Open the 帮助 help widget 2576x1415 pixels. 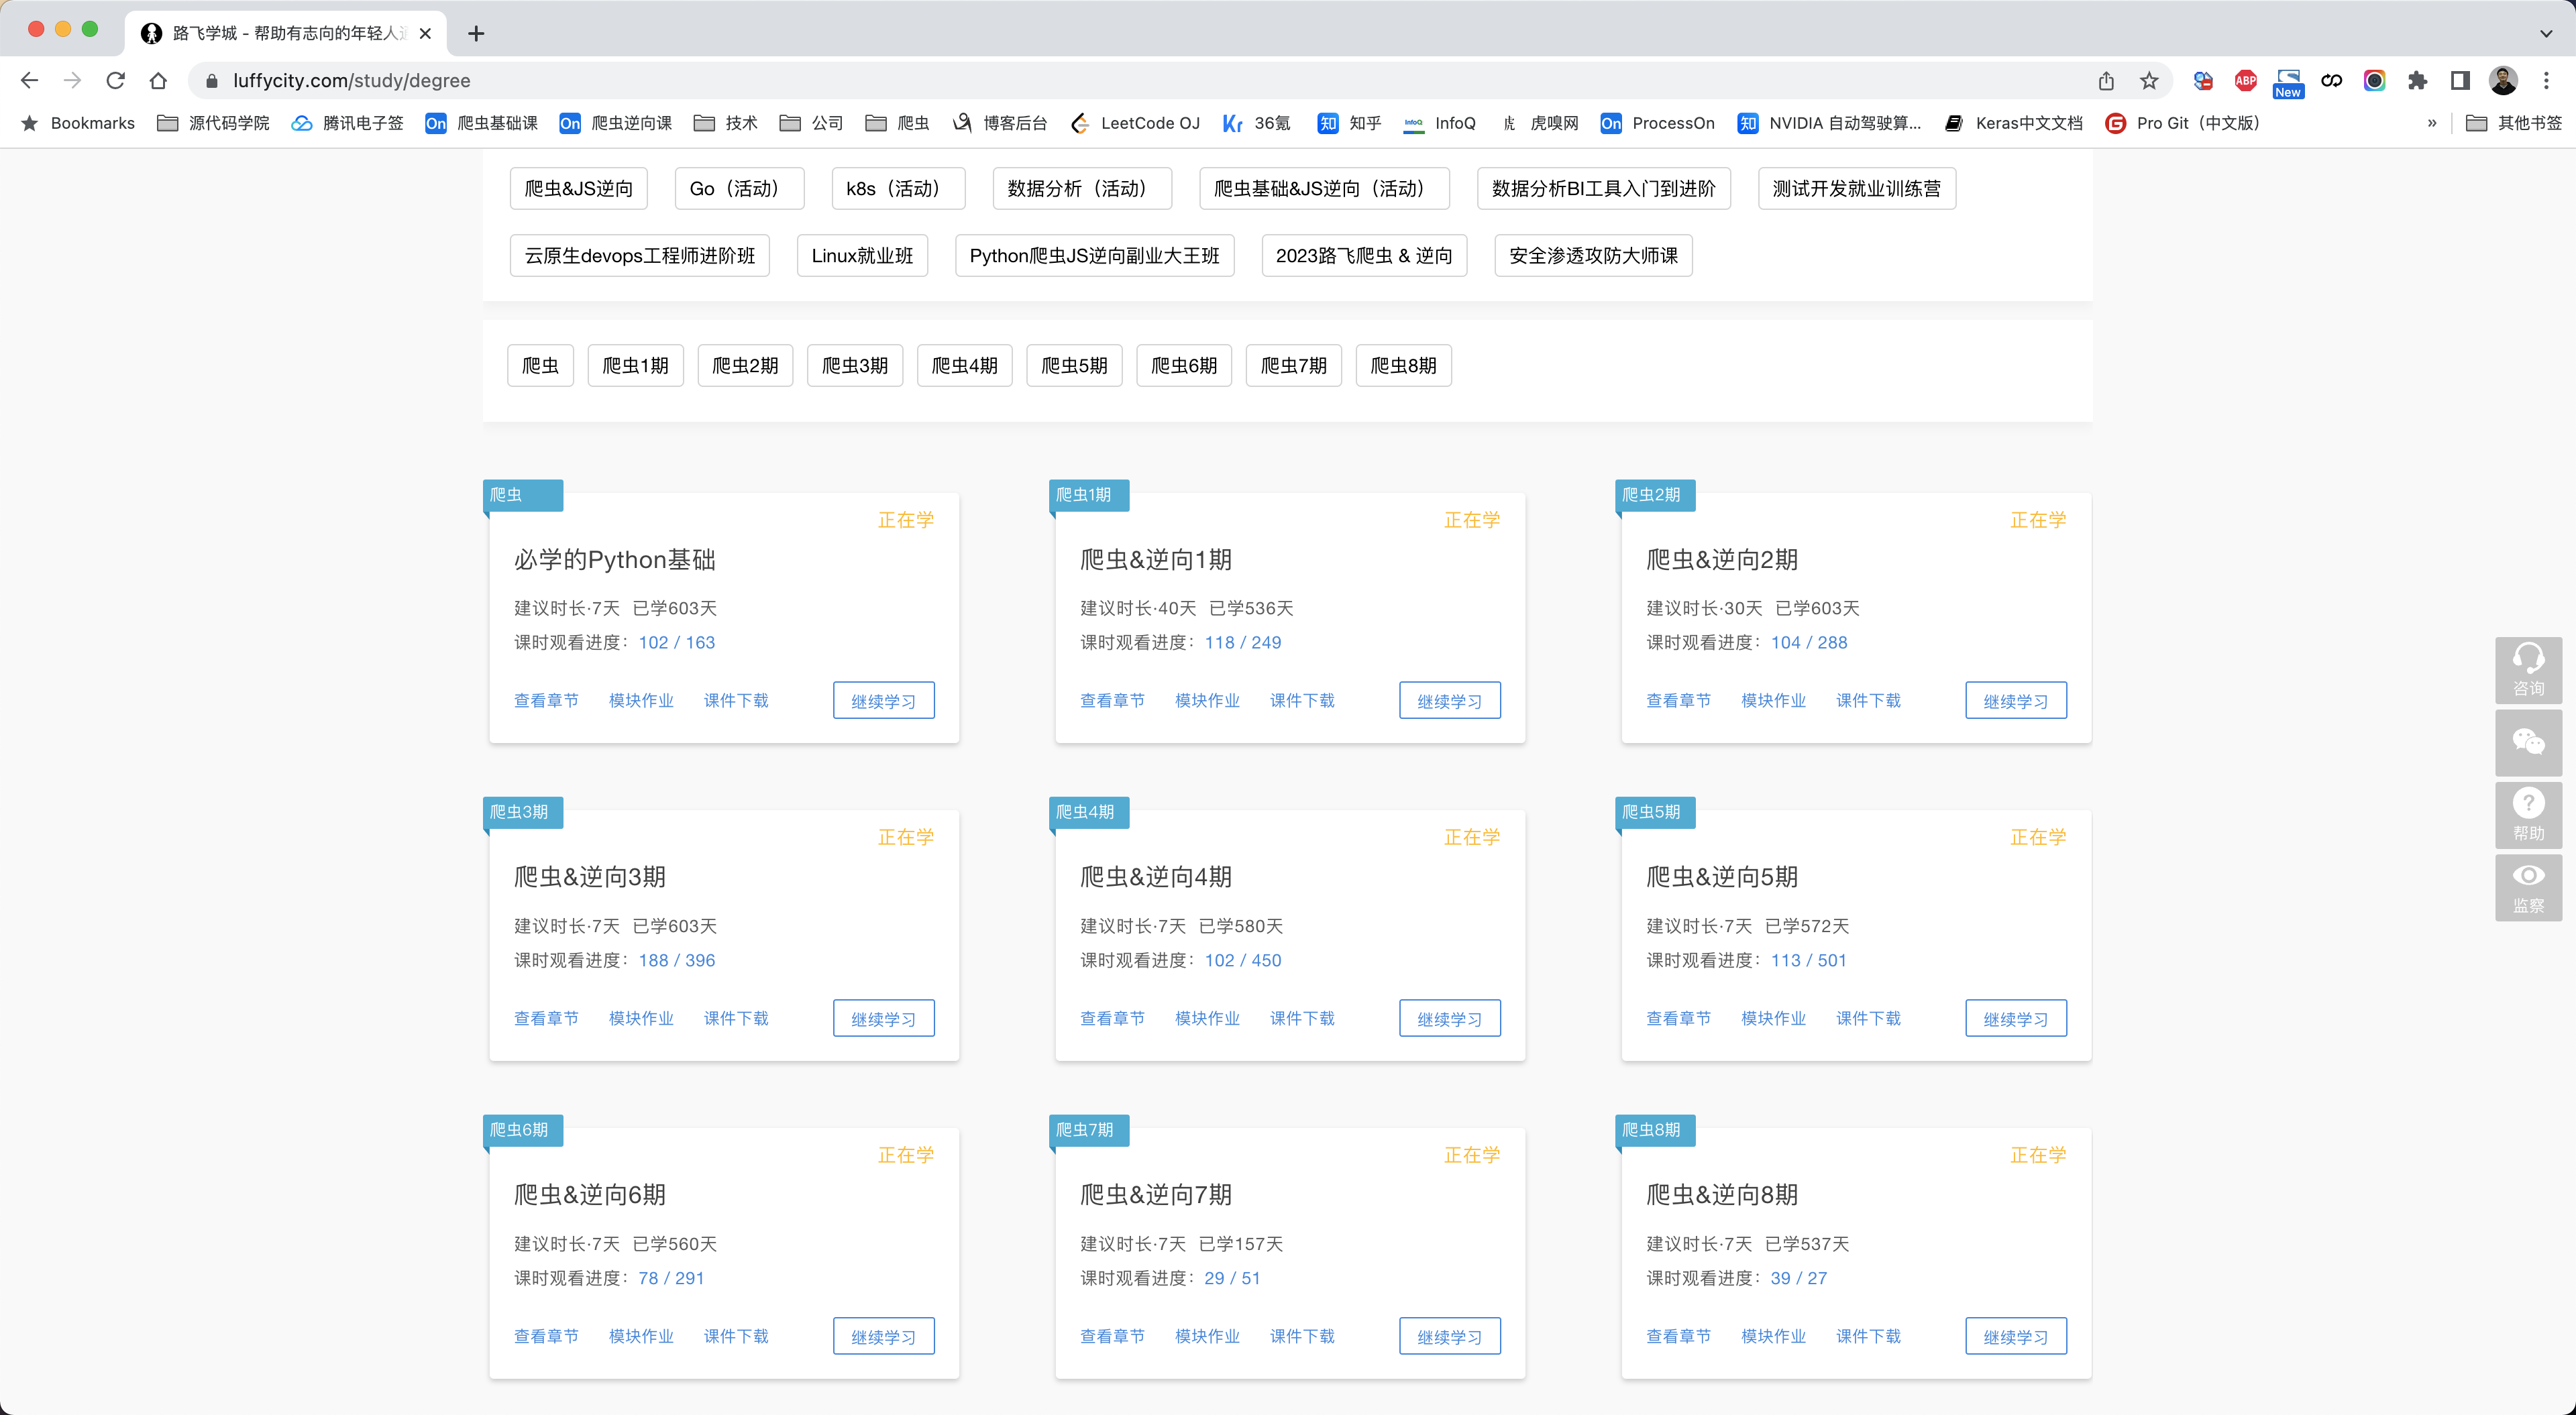coord(2528,815)
